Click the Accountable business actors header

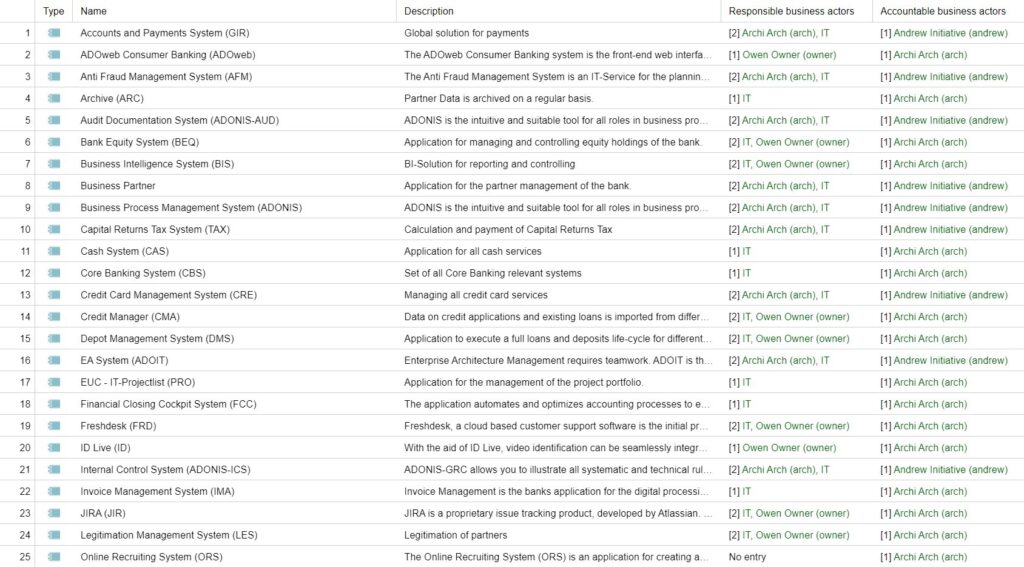[943, 11]
